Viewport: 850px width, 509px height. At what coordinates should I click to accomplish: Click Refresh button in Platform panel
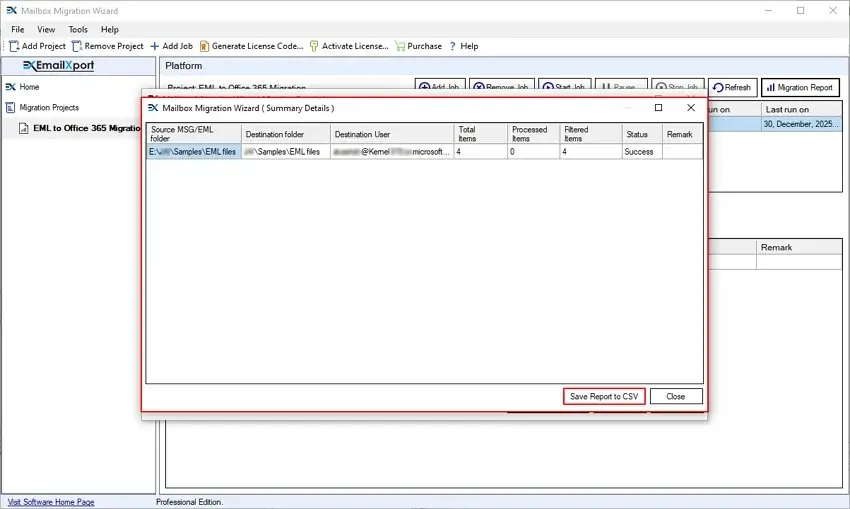point(732,87)
